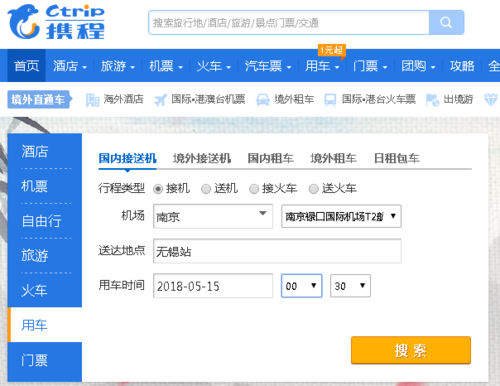
Task: Click the car icon for 境外租车
Action: coord(263,100)
